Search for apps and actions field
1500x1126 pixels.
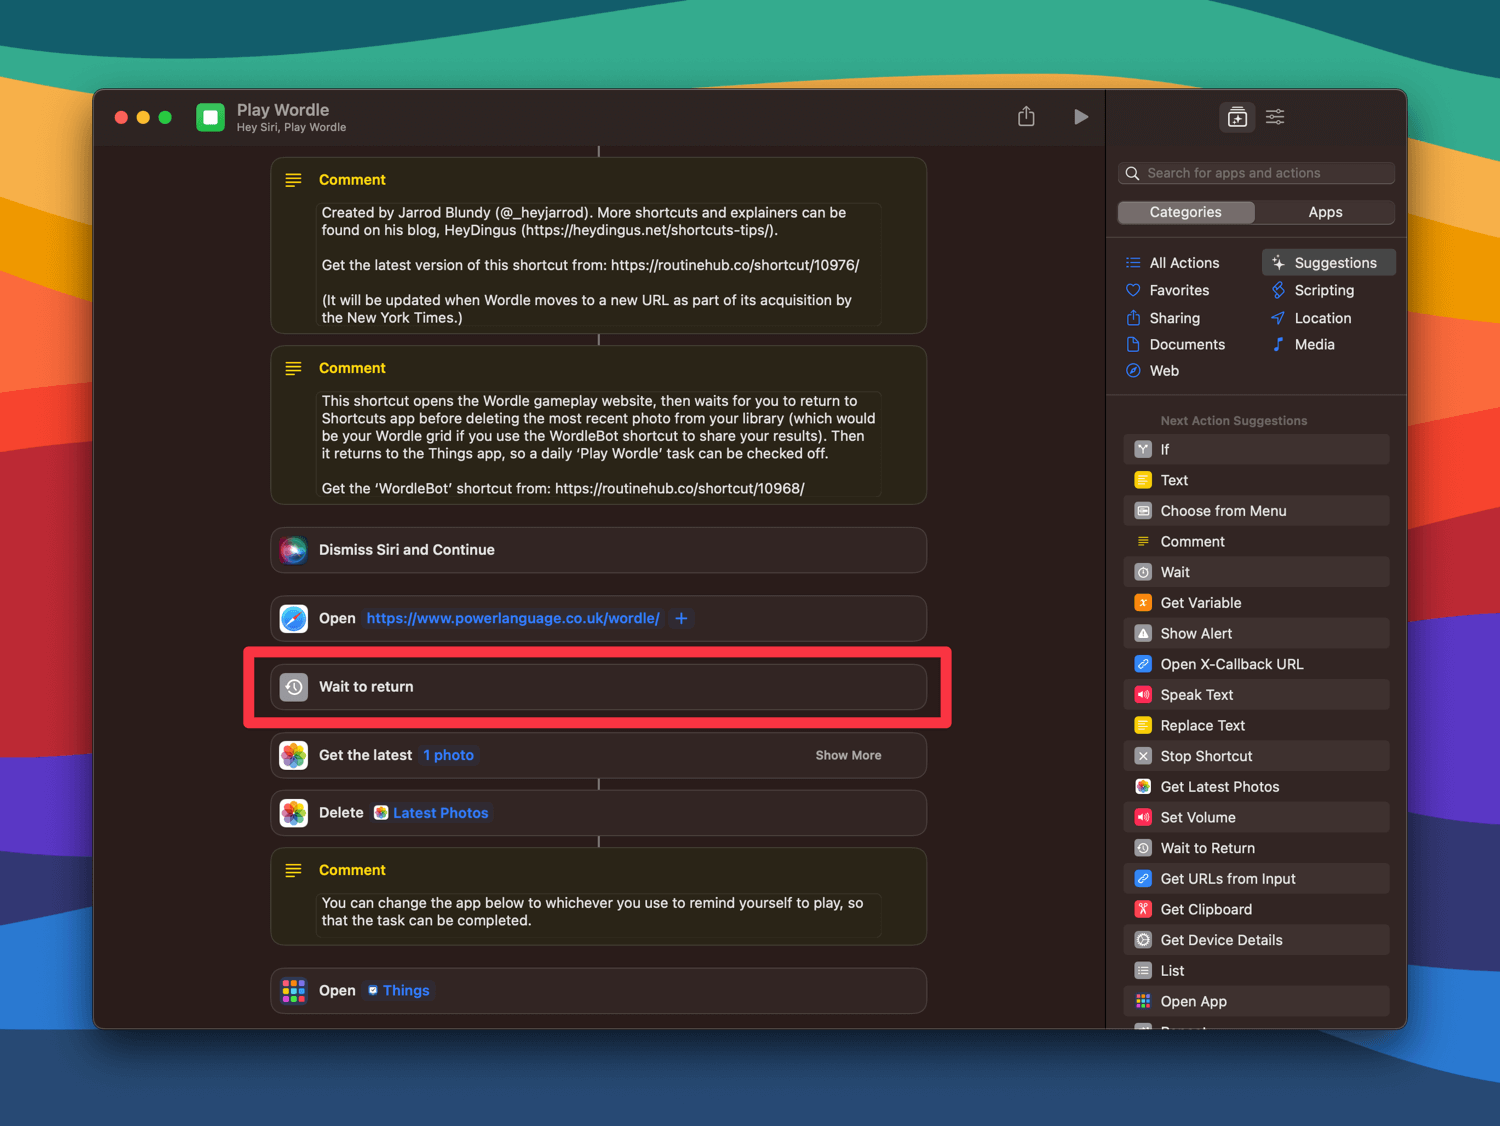click(x=1256, y=173)
